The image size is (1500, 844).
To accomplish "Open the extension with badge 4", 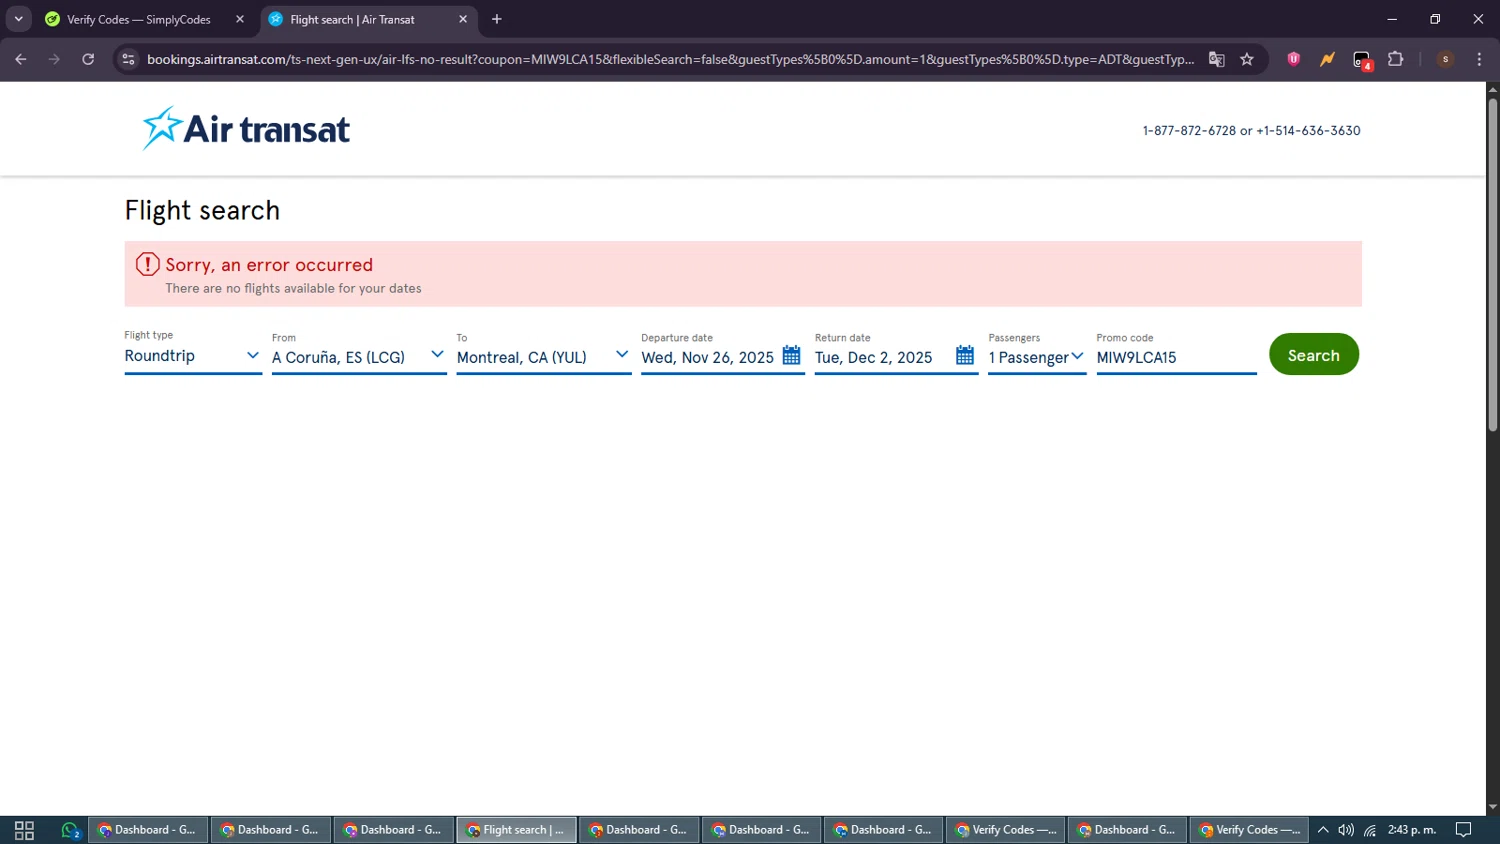I will pyautogui.click(x=1362, y=60).
